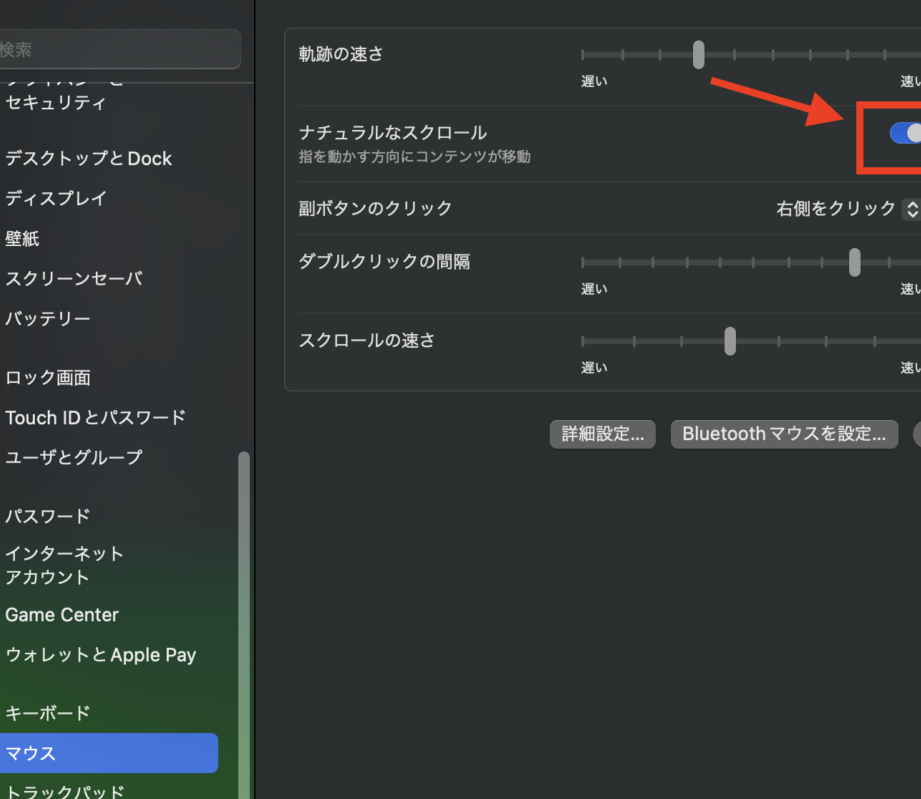Viewport: 921px width, 799px height.
Task: Open キーボード settings in the sidebar
Action: (48, 713)
